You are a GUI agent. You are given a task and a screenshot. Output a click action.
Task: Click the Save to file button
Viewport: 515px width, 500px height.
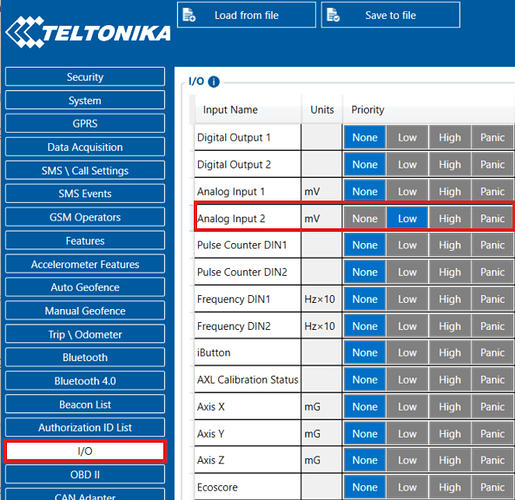391,15
